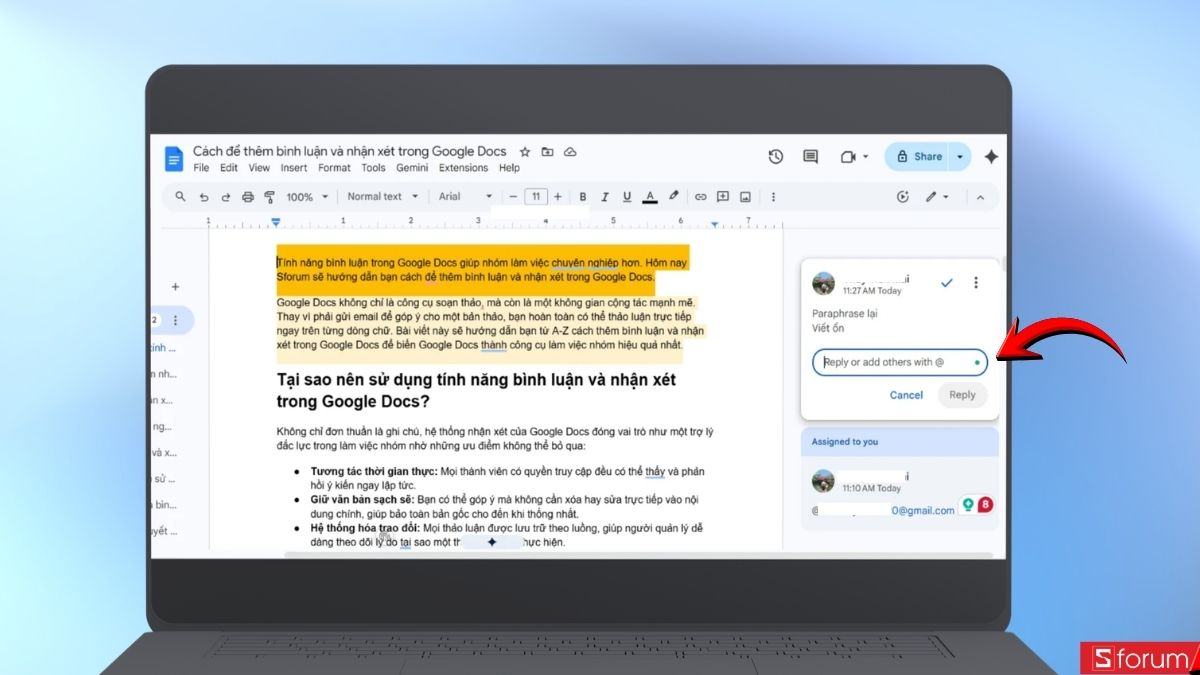This screenshot has width=1200, height=675.
Task: Open zoom level 100% dropdown
Action: [x=306, y=197]
